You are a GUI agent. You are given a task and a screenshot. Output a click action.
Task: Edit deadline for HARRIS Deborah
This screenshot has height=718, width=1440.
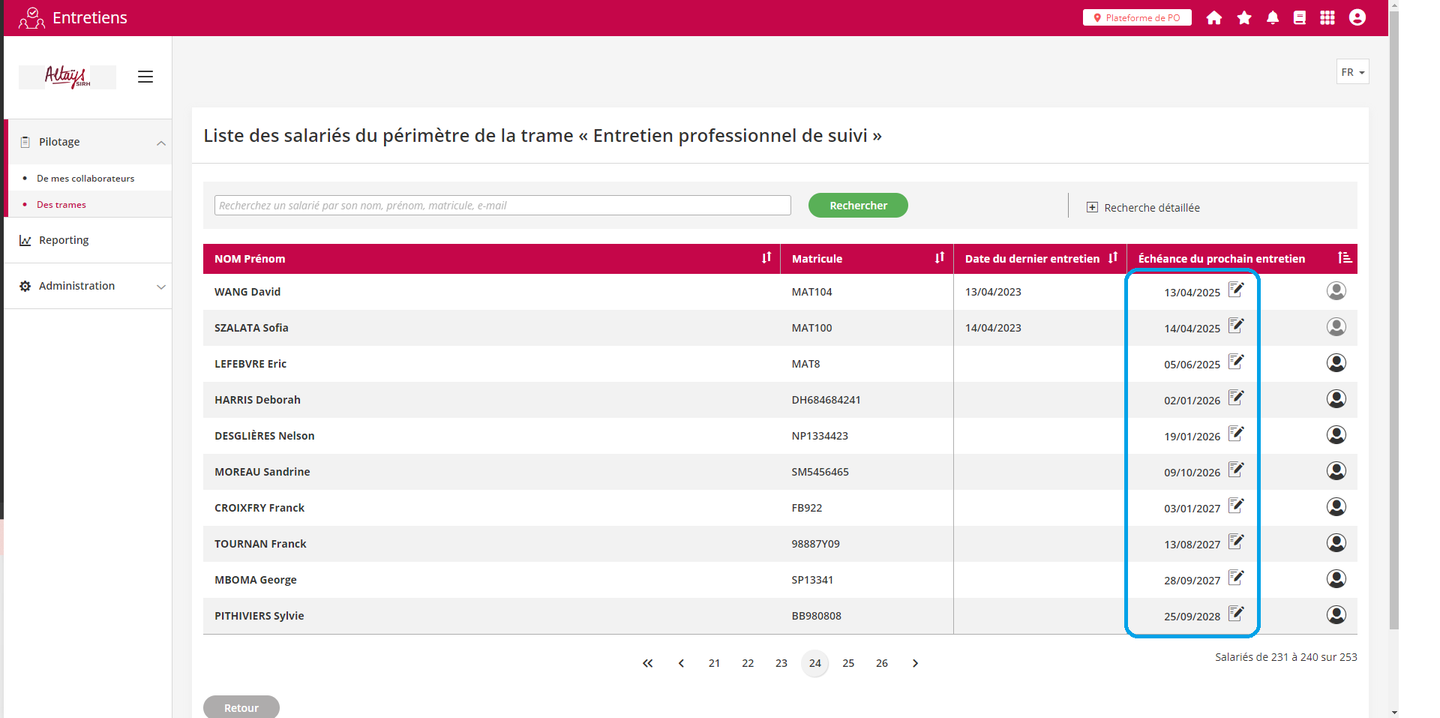(1236, 398)
